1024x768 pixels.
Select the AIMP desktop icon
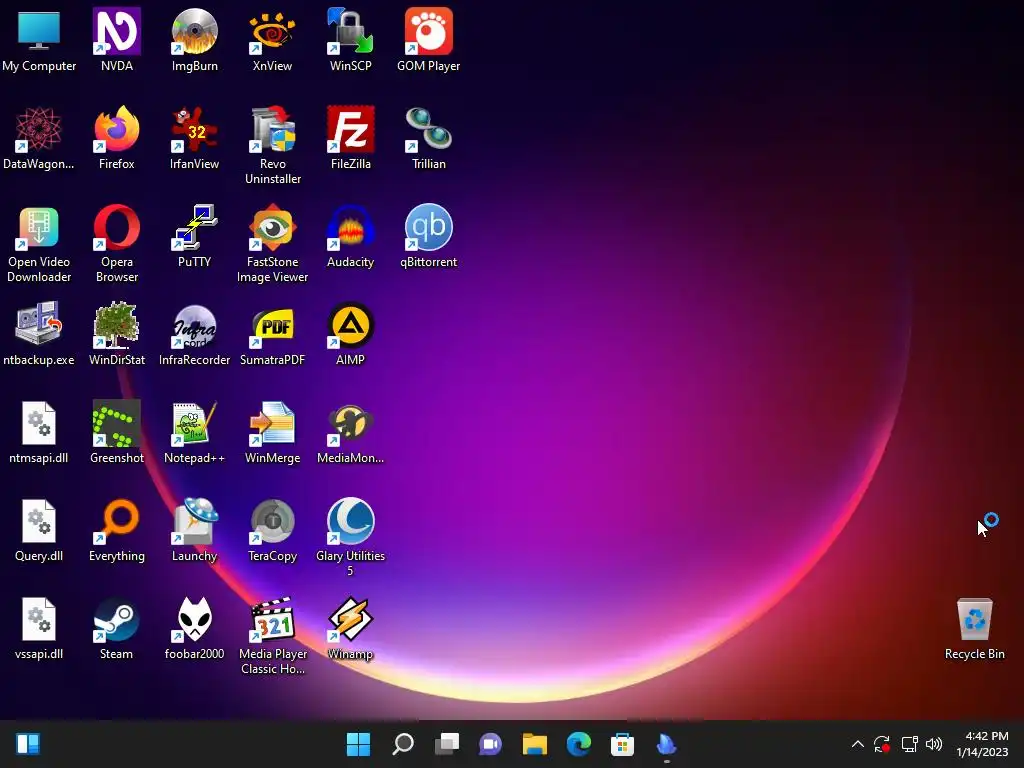pos(350,325)
